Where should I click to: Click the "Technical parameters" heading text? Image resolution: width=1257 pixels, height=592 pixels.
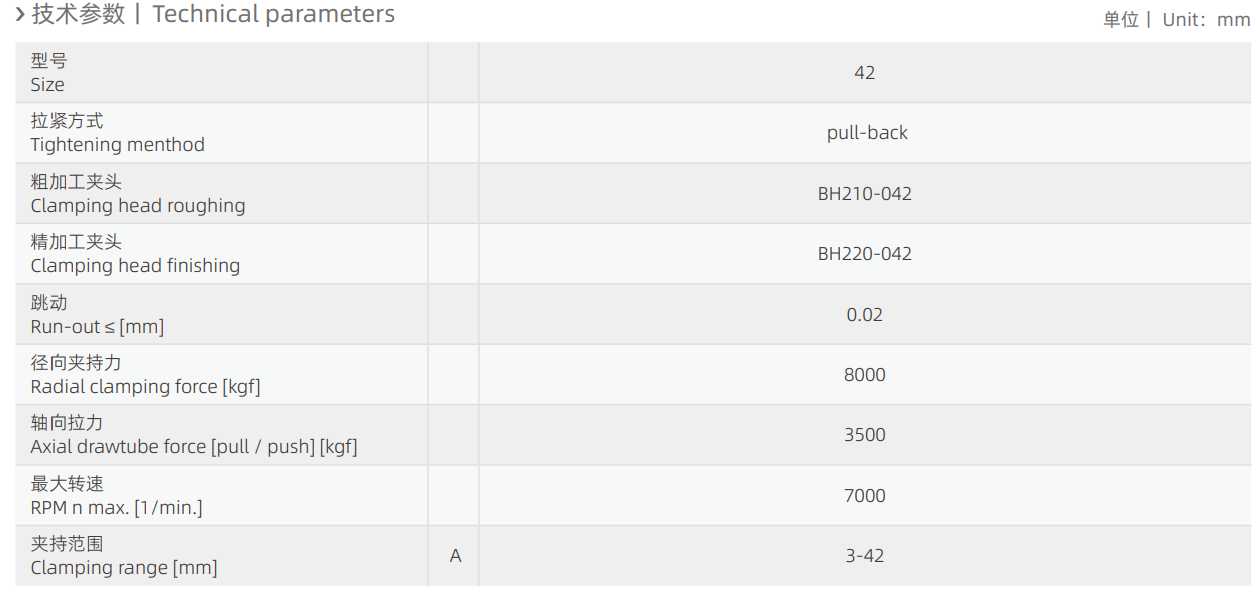(x=273, y=14)
